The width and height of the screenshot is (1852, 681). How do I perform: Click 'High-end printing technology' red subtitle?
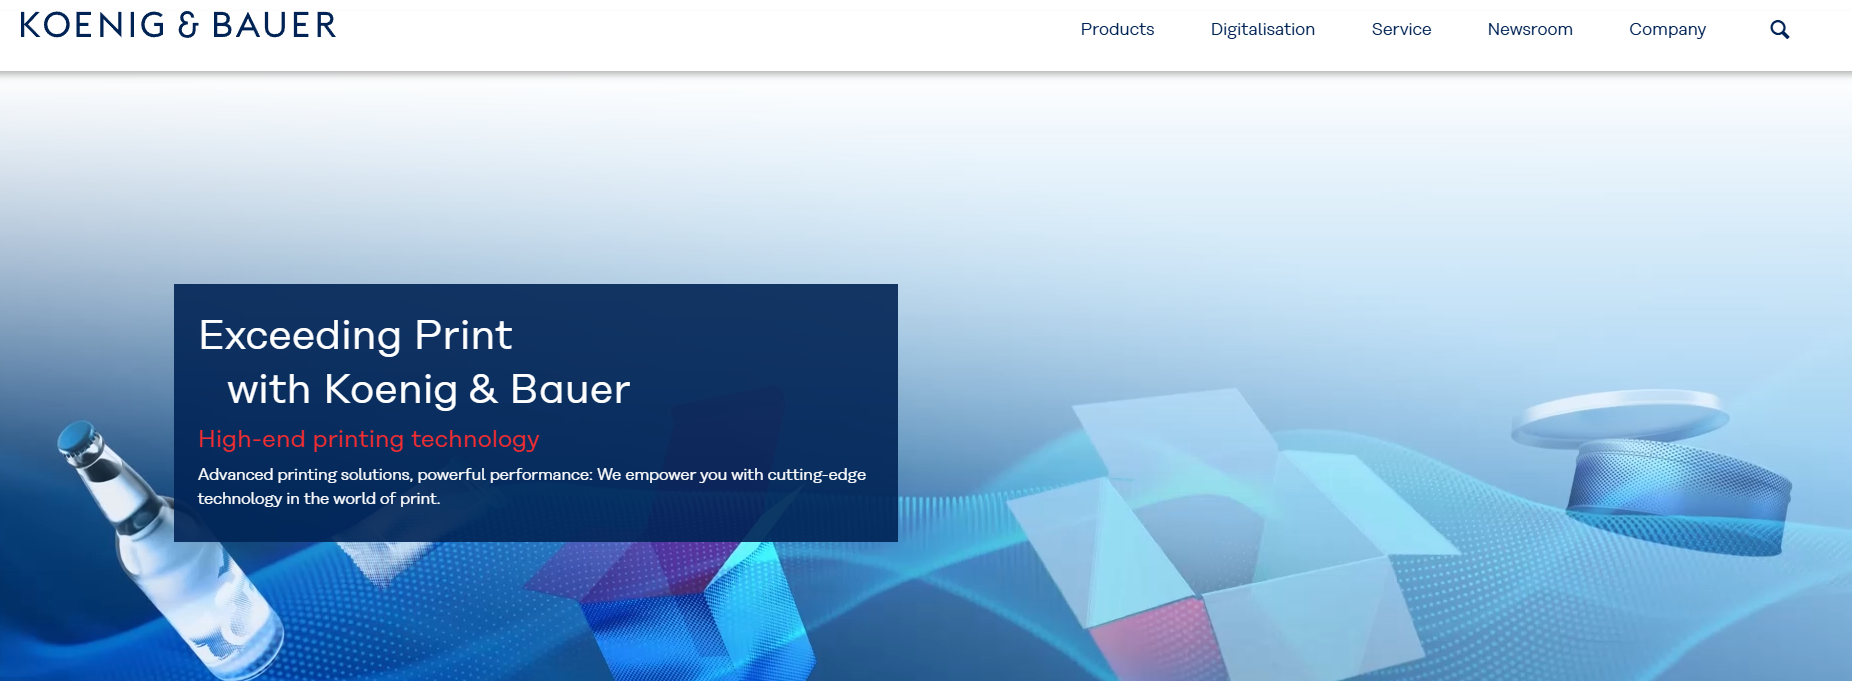[368, 439]
